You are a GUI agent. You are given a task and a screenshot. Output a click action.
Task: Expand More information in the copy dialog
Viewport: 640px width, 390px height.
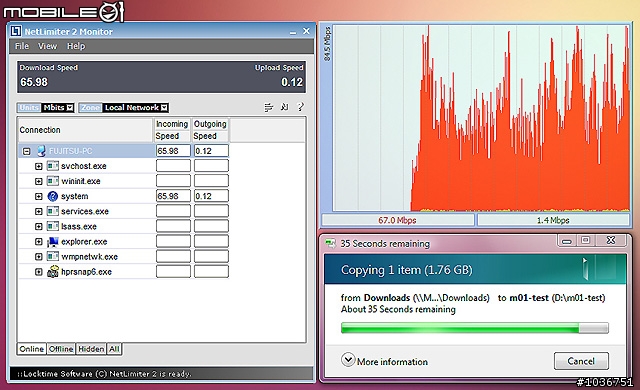pos(348,360)
